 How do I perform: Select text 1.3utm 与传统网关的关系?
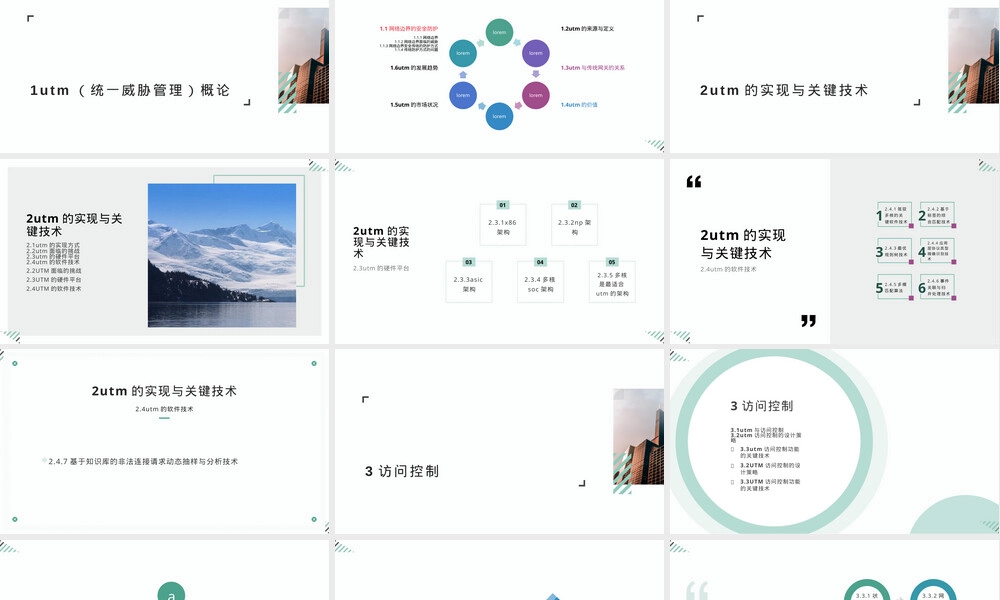592,68
